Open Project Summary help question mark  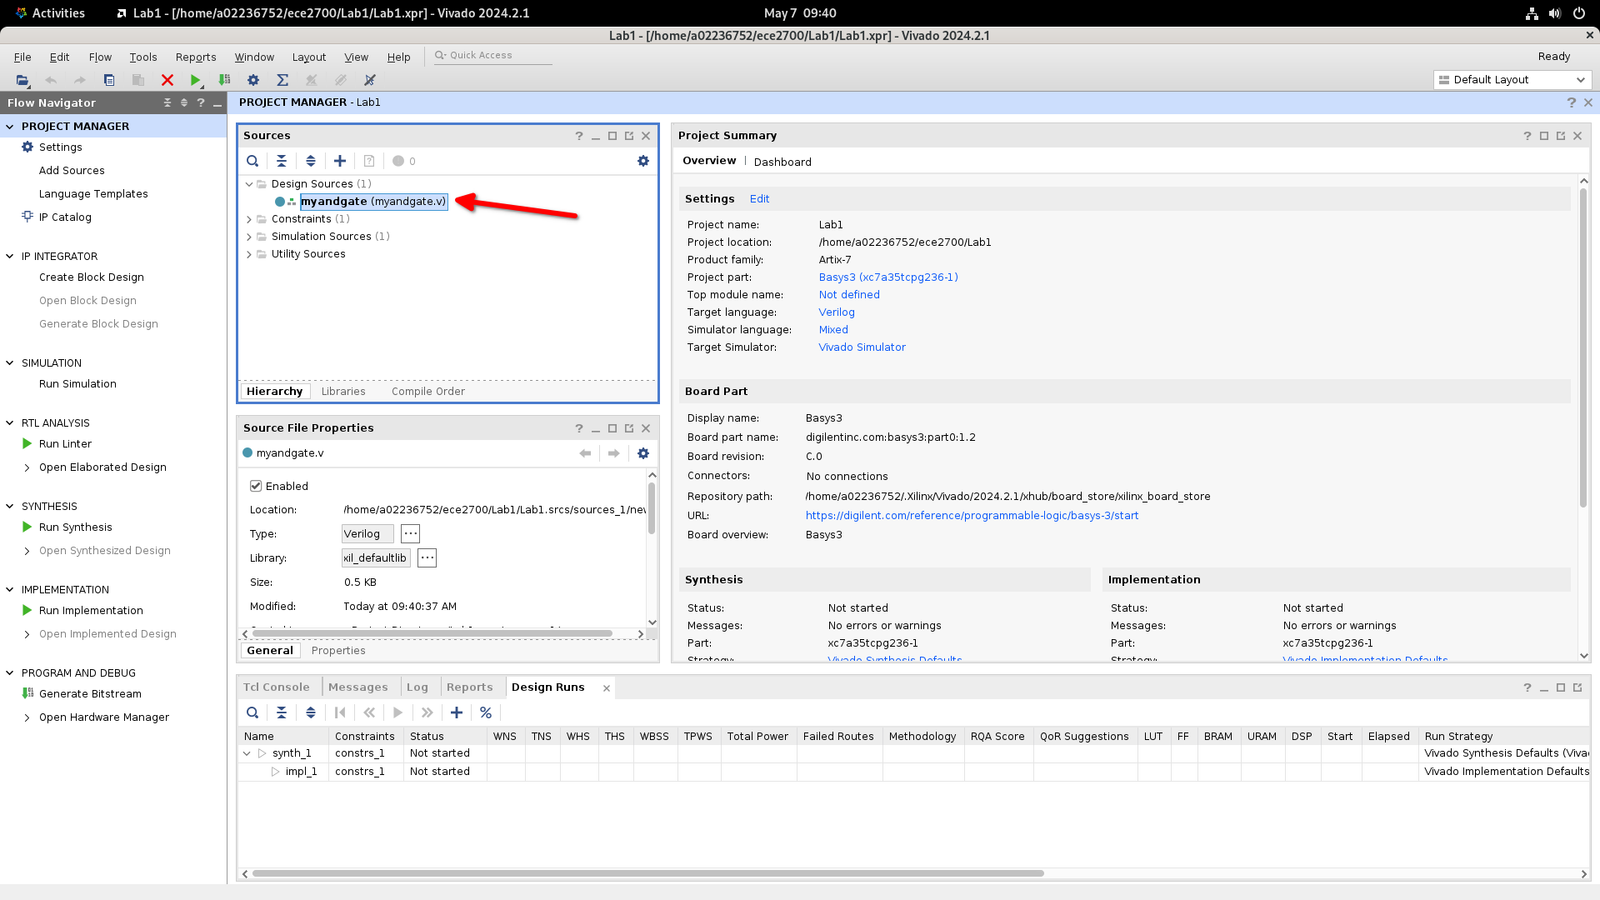[x=1527, y=136]
